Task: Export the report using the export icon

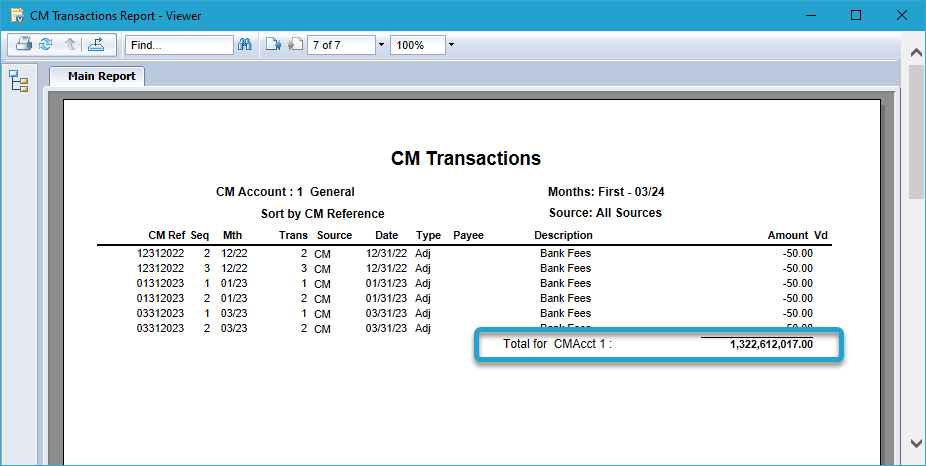Action: [96, 44]
